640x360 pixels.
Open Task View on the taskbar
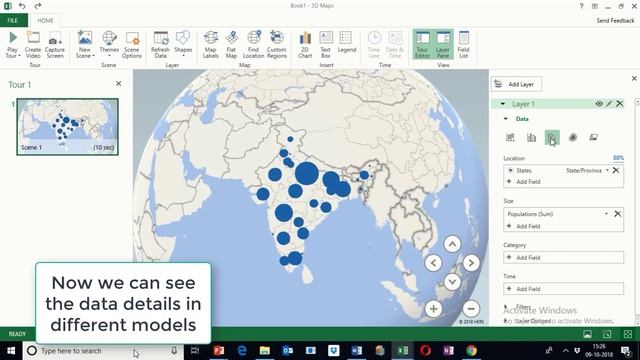click(x=195, y=351)
